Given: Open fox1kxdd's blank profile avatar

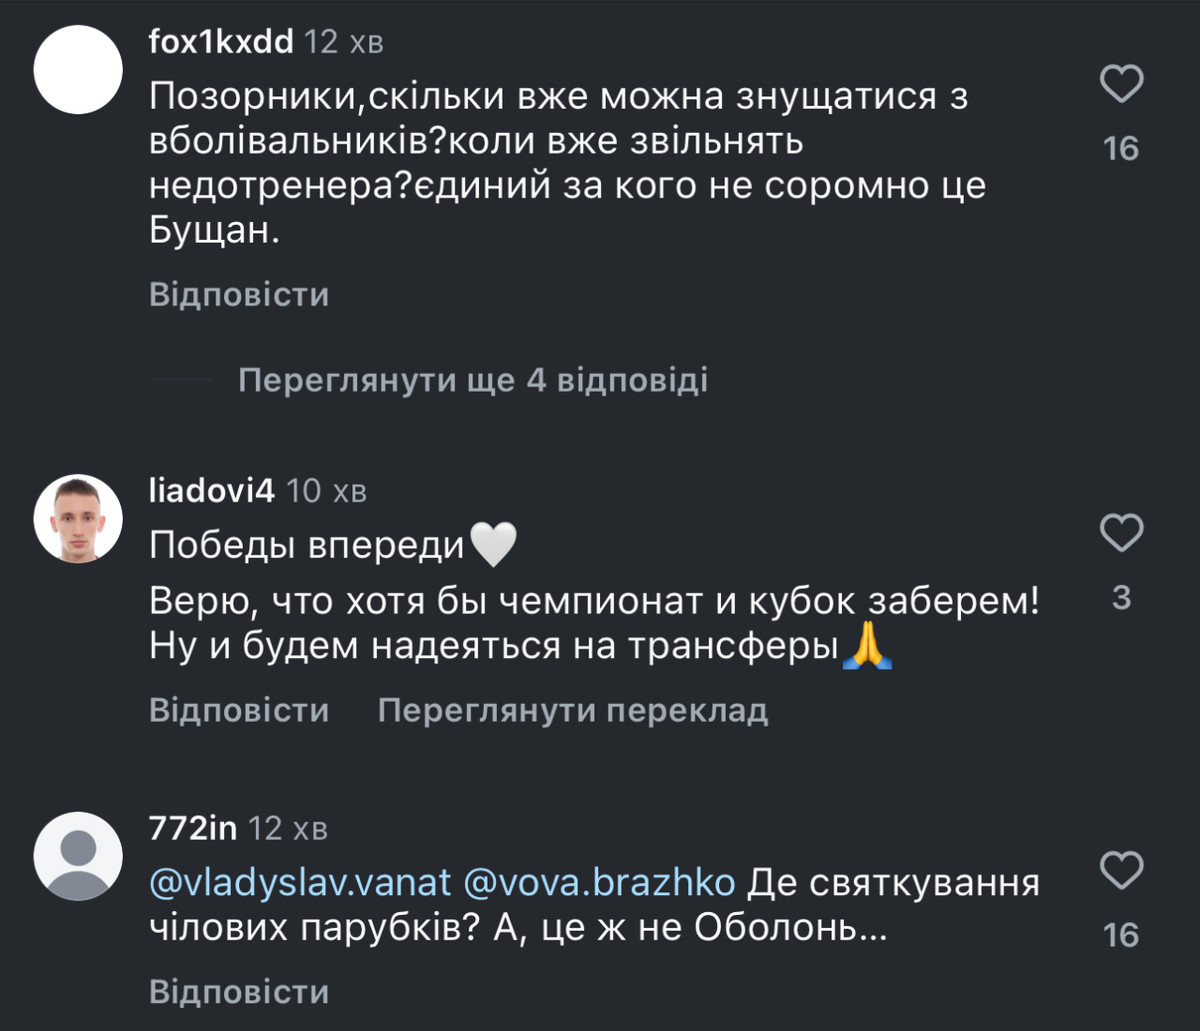Looking at the screenshot, I should click(x=78, y=70).
